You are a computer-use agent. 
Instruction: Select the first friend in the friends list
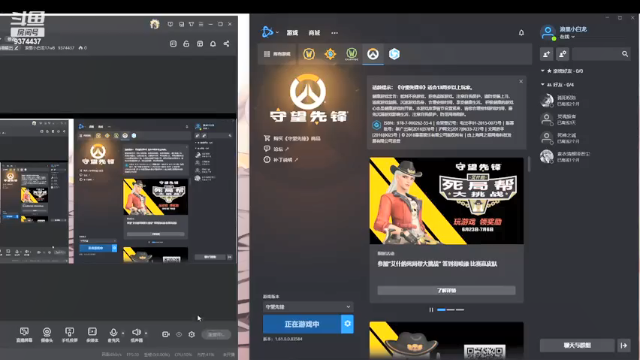[x=584, y=100]
